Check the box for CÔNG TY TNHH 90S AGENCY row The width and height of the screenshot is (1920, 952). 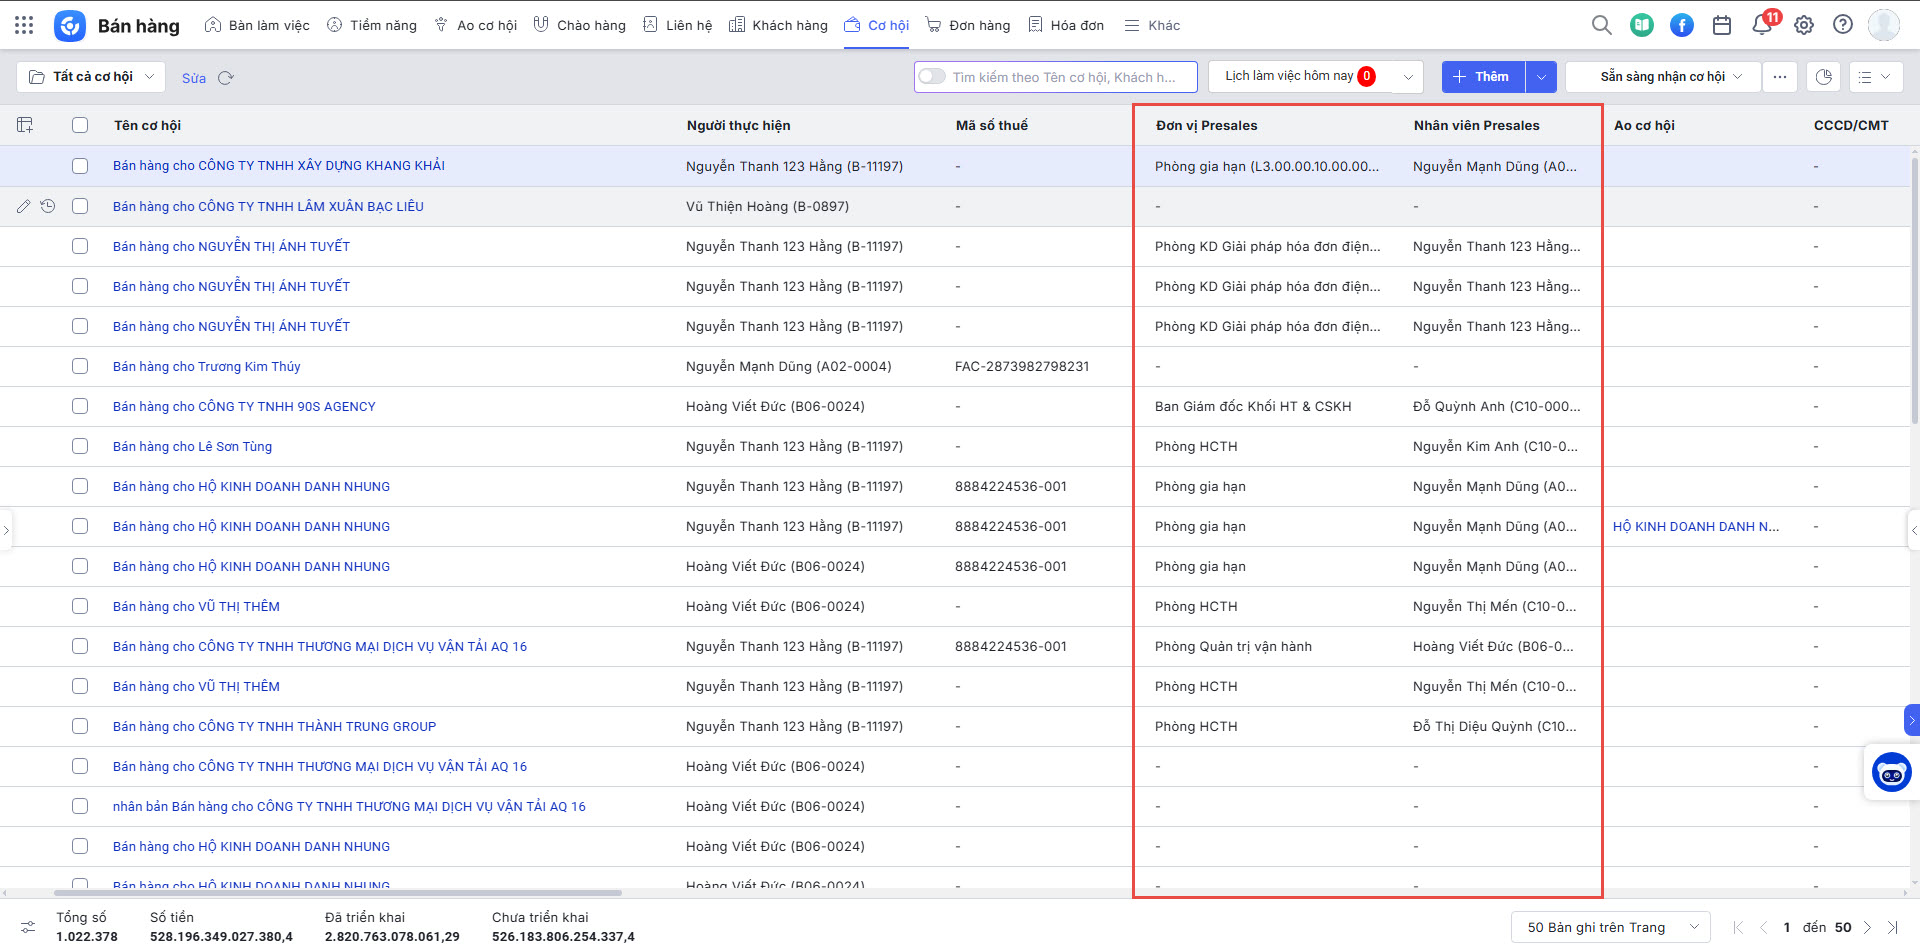80,406
